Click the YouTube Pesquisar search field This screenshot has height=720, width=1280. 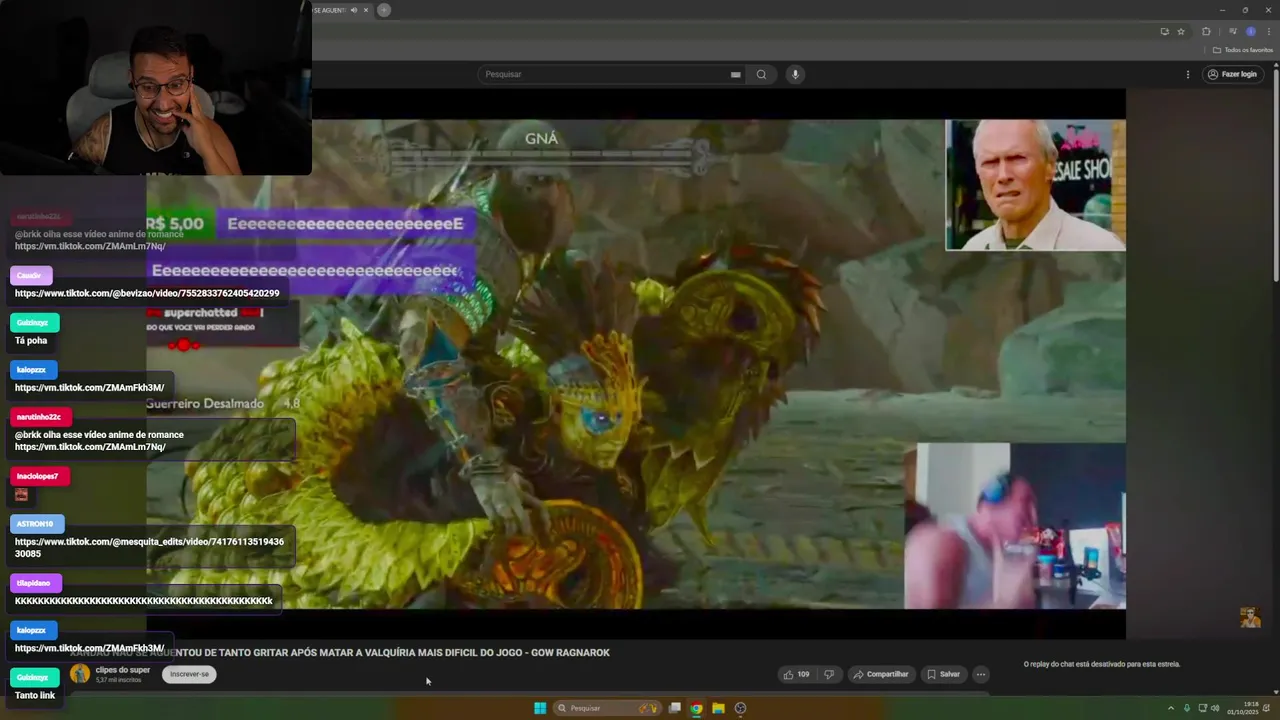[x=610, y=74]
